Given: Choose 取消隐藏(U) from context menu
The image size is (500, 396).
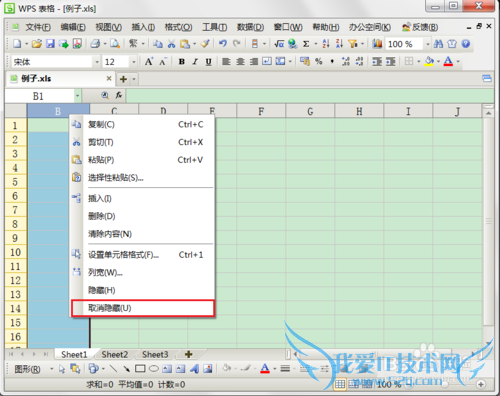Looking at the screenshot, I should (143, 308).
